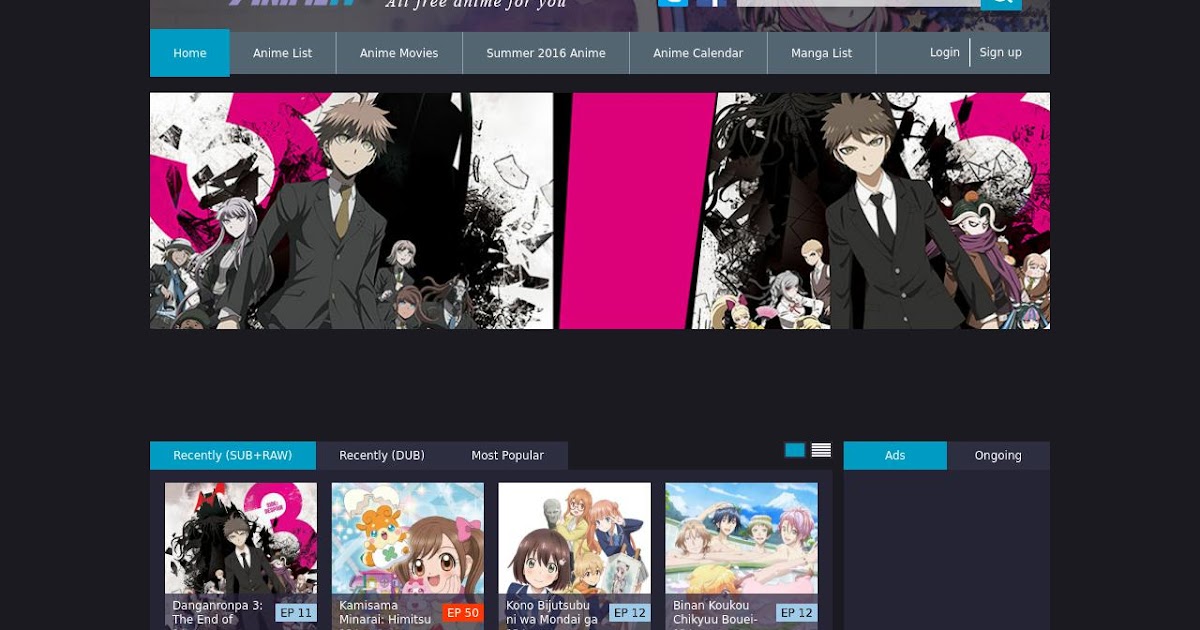Click EP 11 badge on Danganronpa 3
Image resolution: width=1200 pixels, height=630 pixels.
coord(296,613)
